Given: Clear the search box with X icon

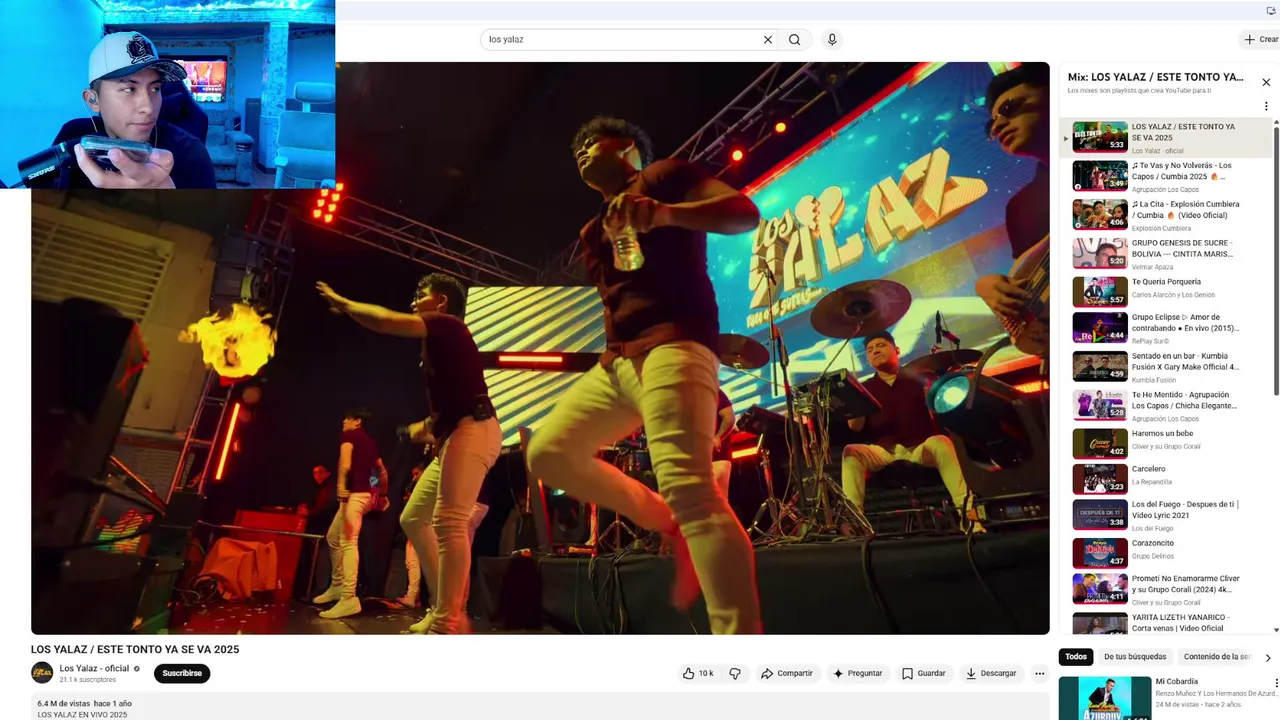Looking at the screenshot, I should [x=768, y=40].
